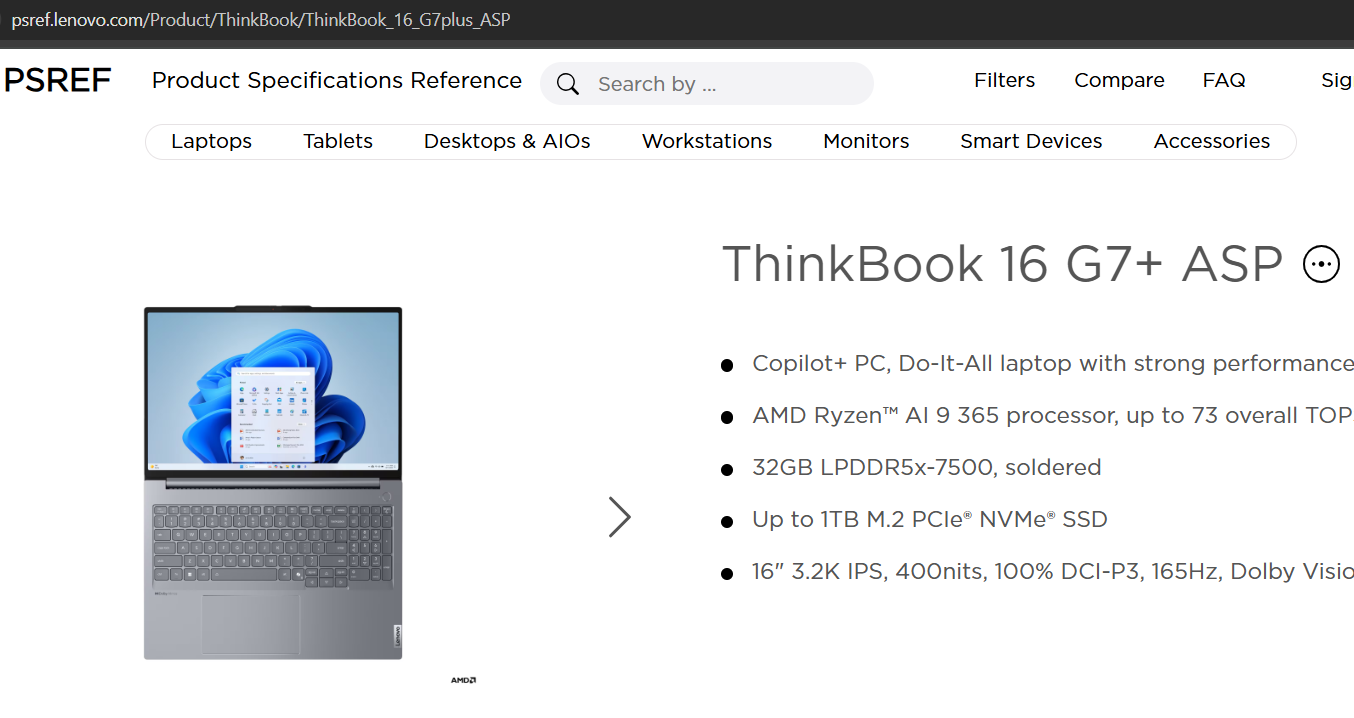Open the Compare page
The height and width of the screenshot is (718, 1354).
[1119, 80]
